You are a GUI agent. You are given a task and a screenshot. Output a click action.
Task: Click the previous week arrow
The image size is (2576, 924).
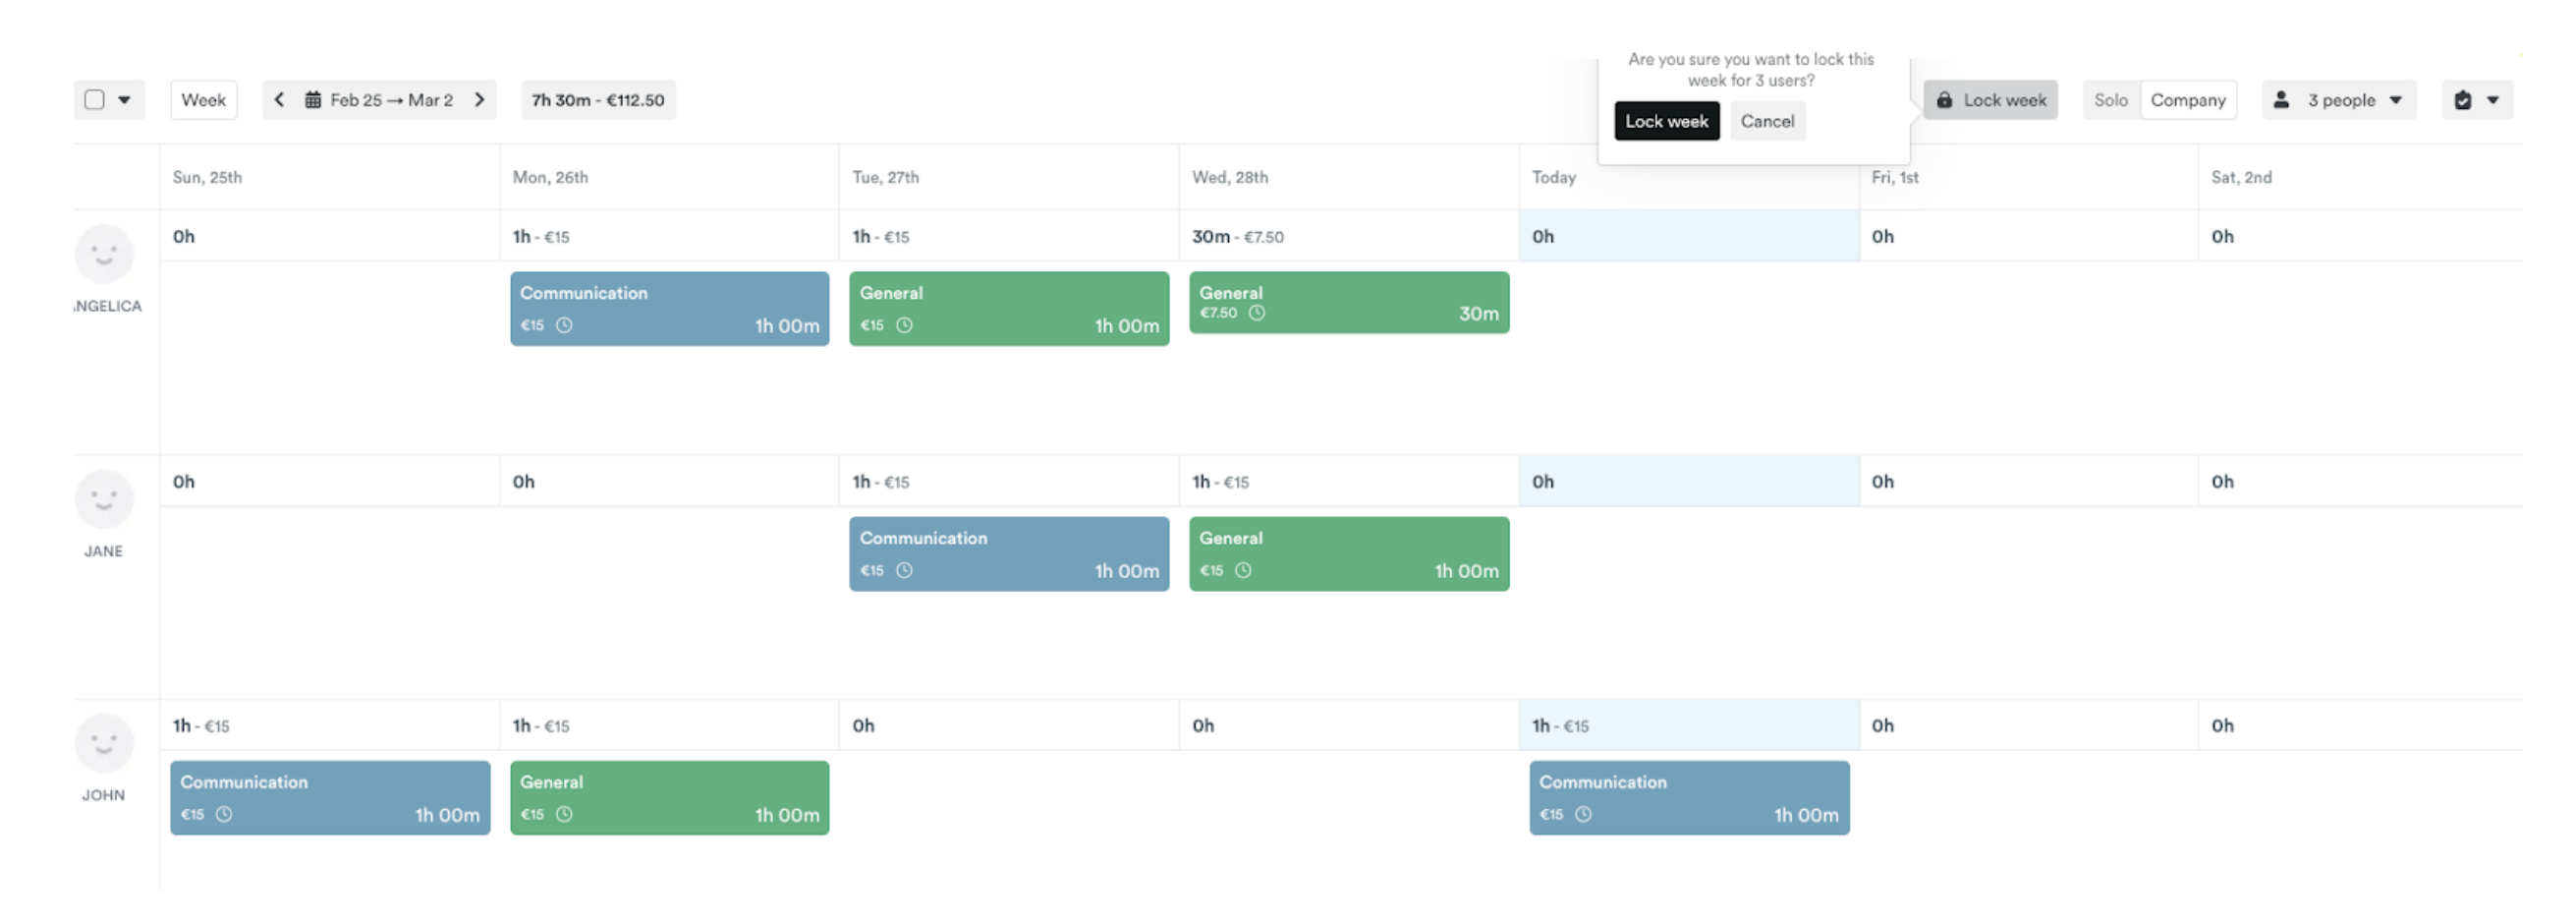tap(280, 100)
